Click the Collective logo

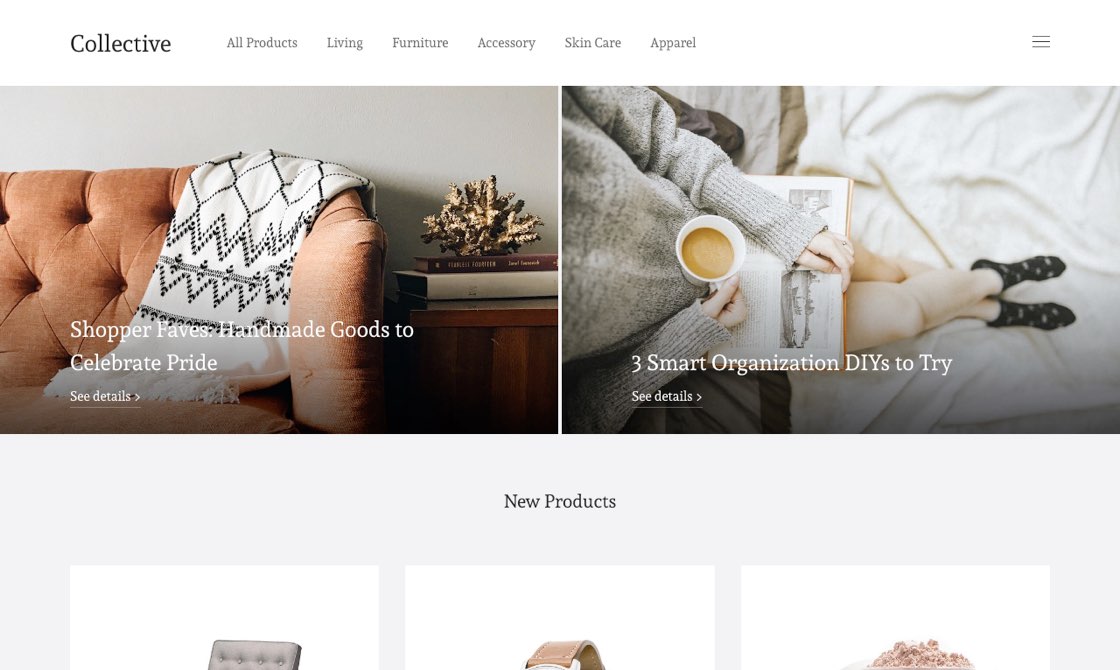point(121,44)
